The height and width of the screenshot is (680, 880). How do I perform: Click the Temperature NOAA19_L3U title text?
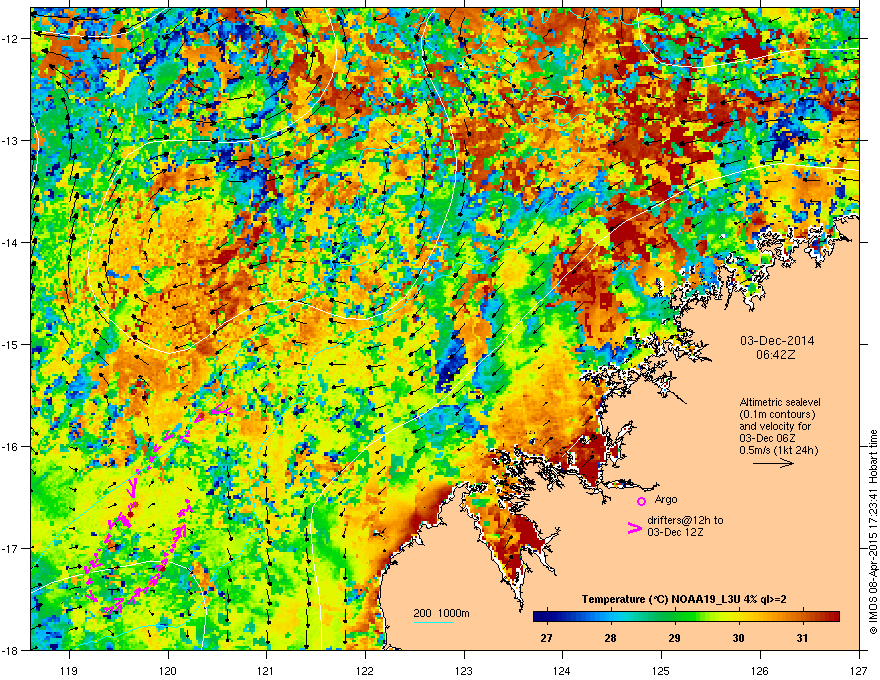(684, 599)
